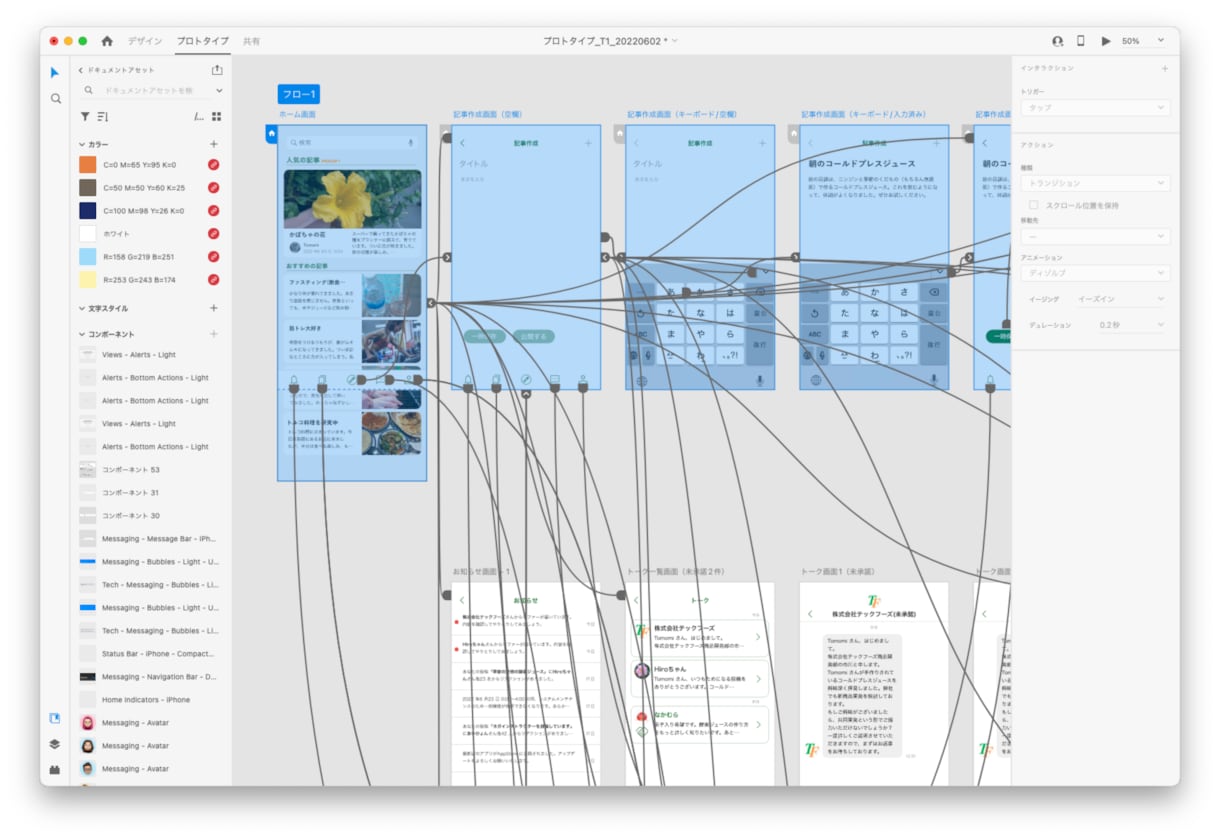Open mobile device preview icon
Image resolution: width=1220 pixels, height=839 pixels.
(x=1080, y=41)
